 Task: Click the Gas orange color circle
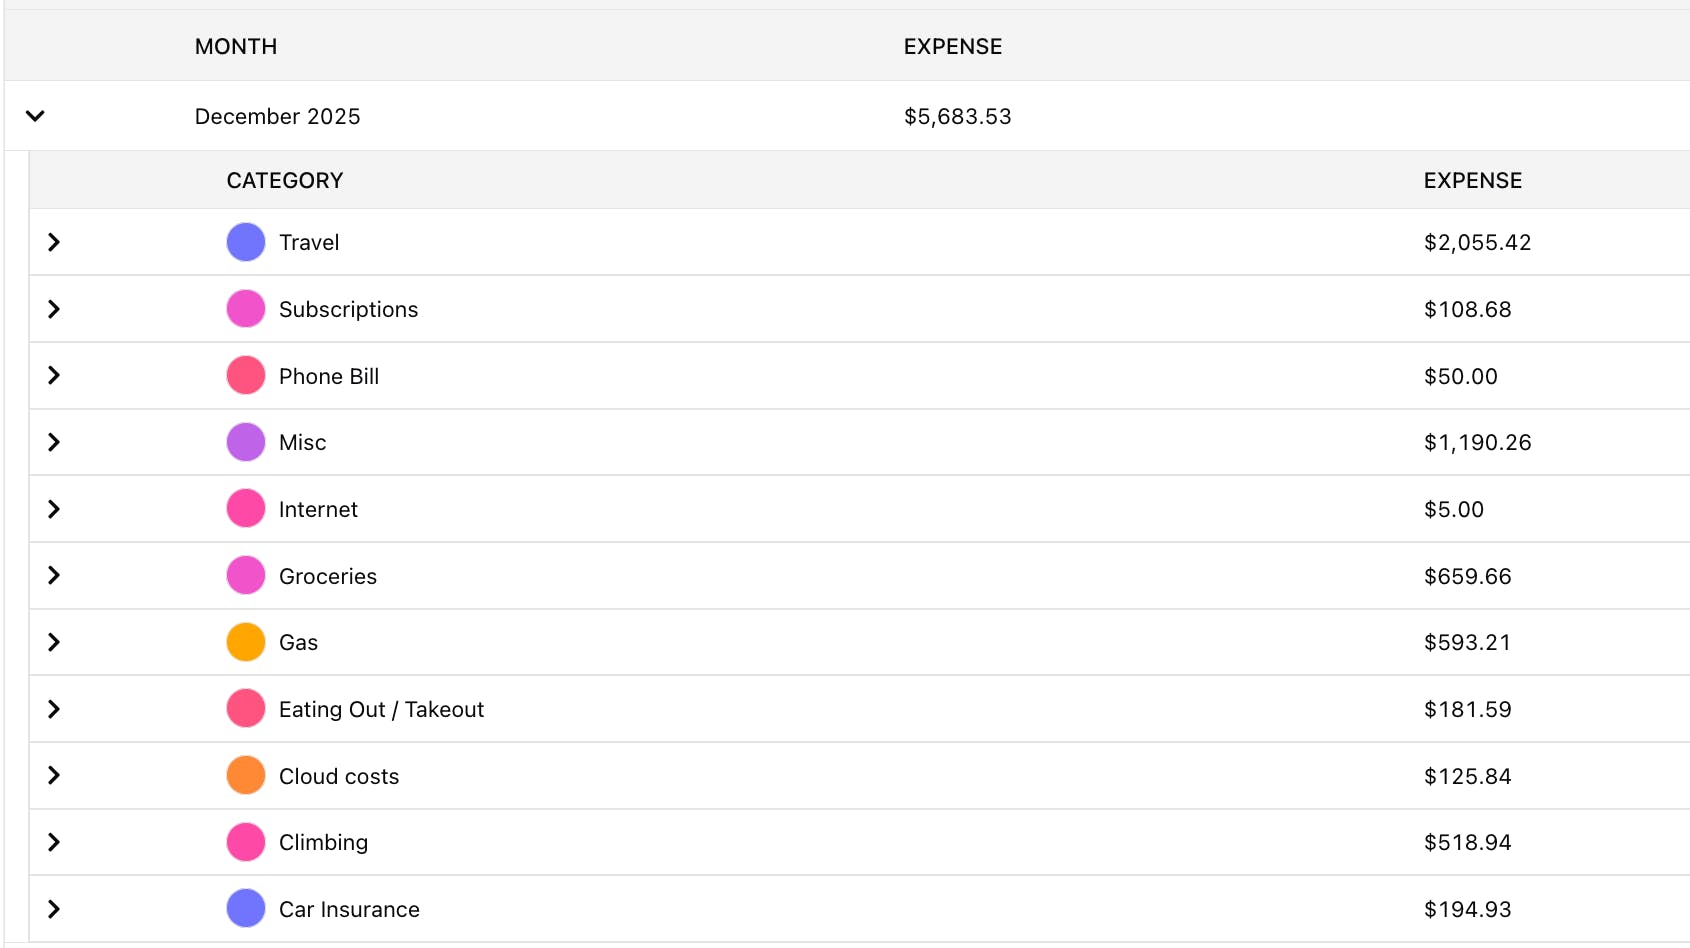tap(246, 642)
